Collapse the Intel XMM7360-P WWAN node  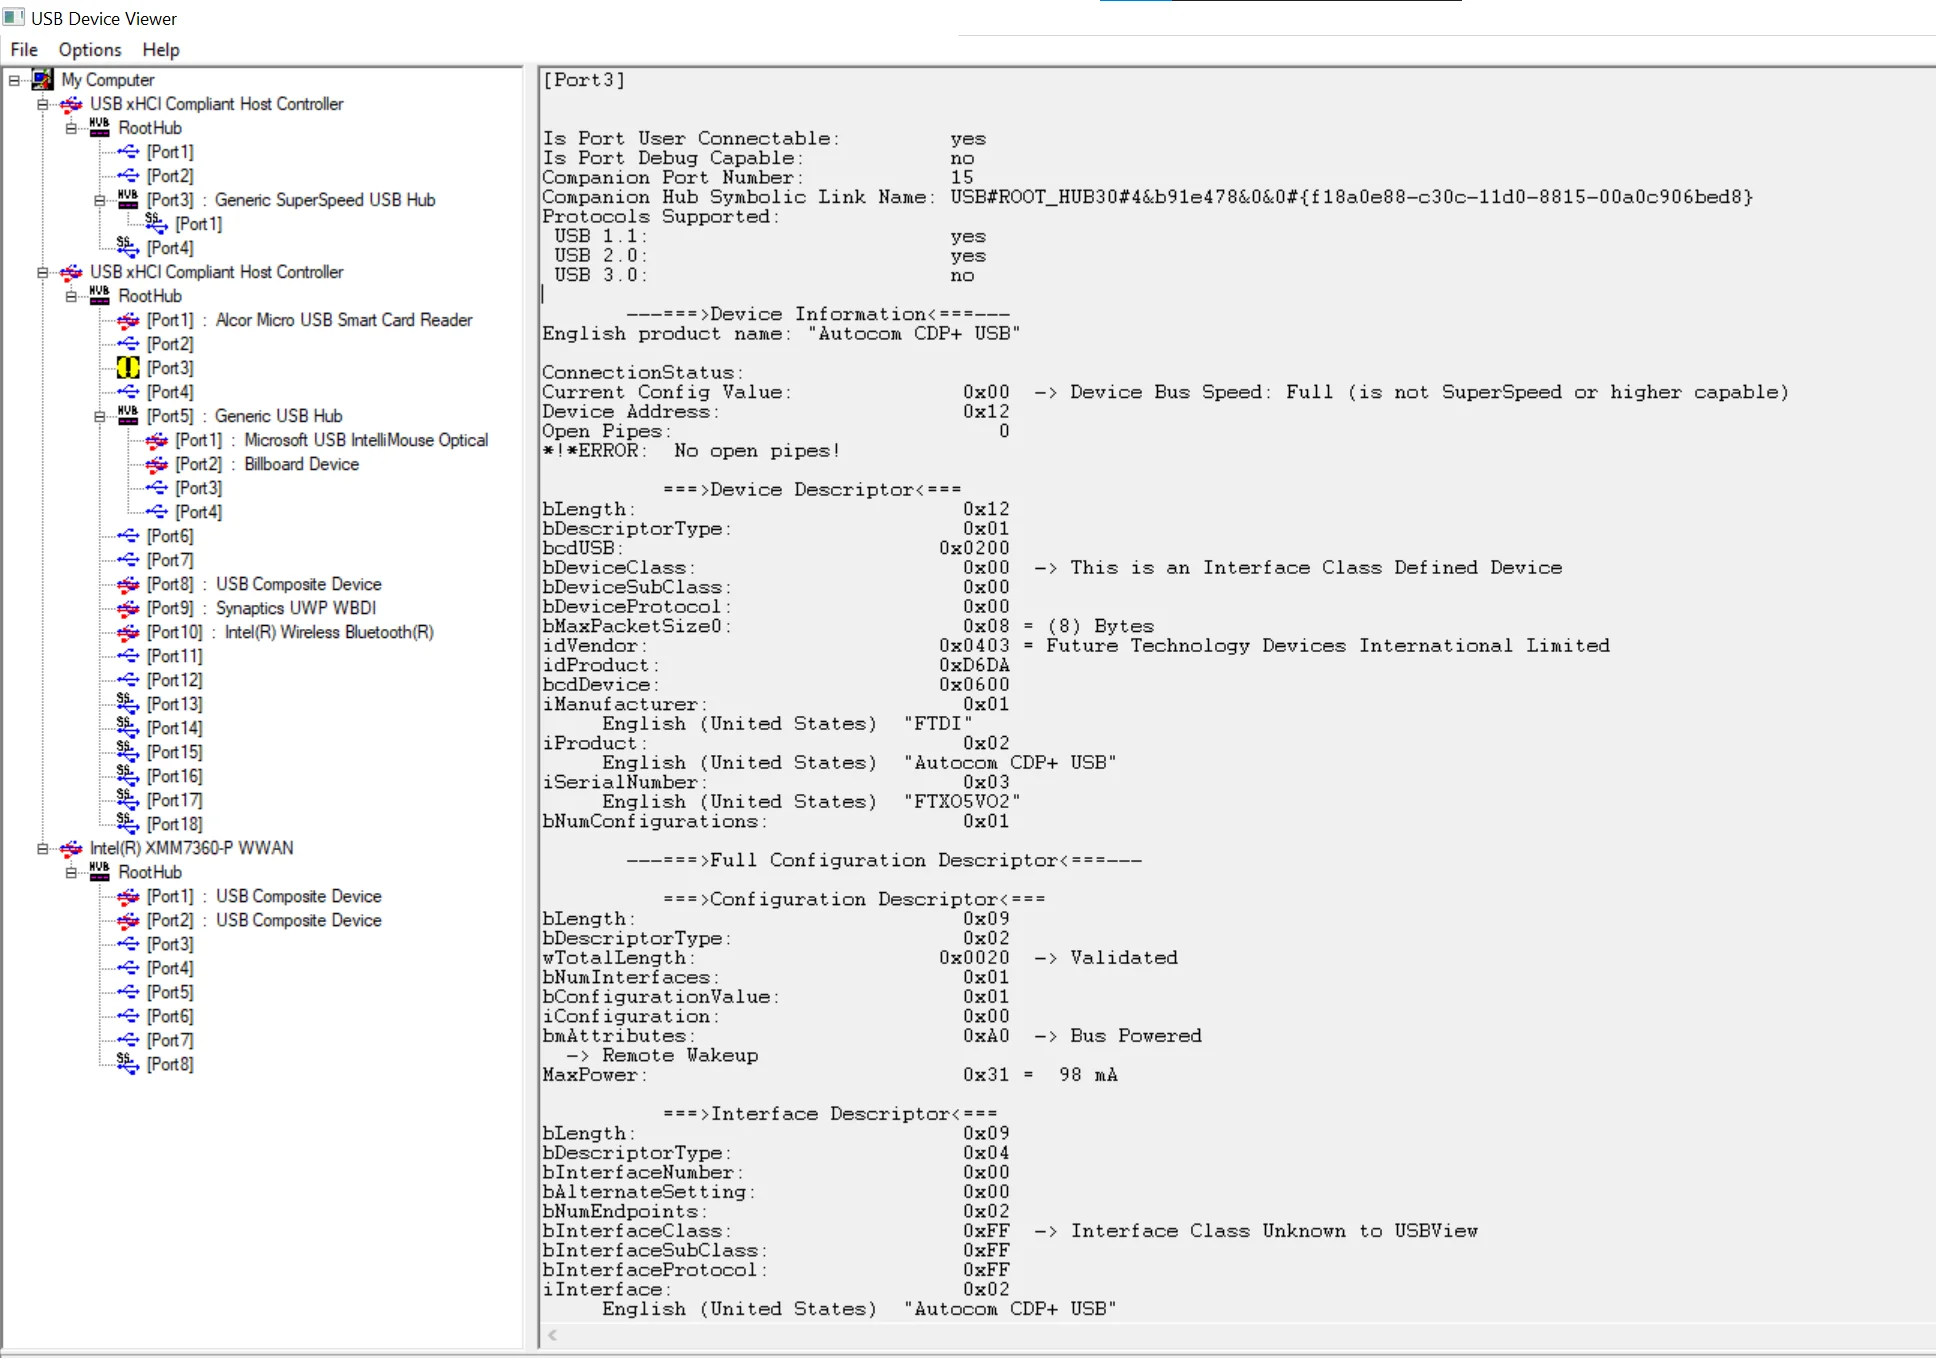(x=43, y=848)
